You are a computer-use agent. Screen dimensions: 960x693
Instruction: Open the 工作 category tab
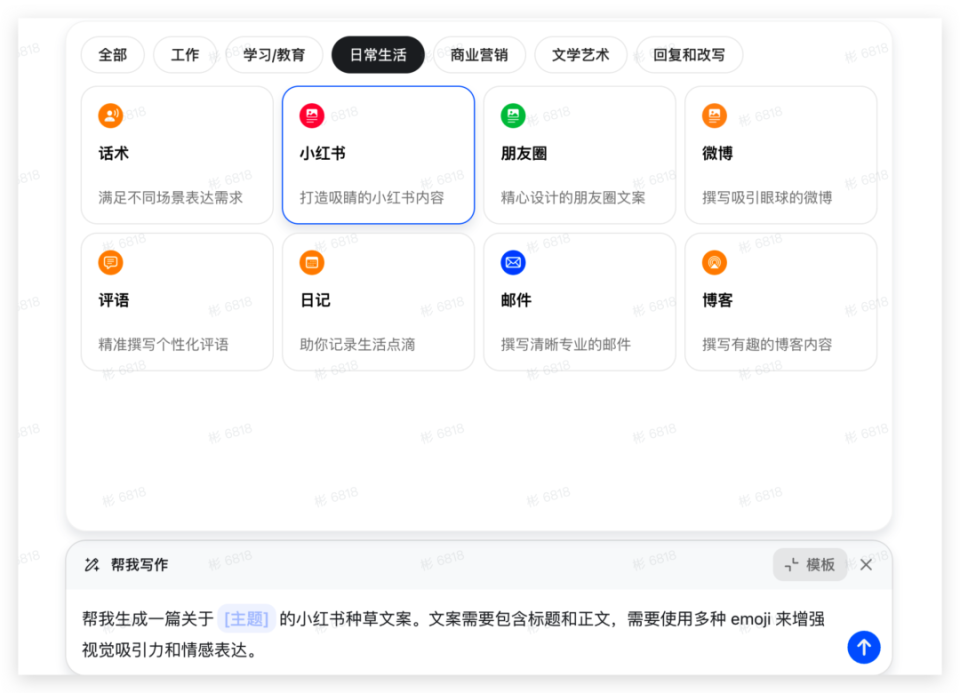point(184,55)
